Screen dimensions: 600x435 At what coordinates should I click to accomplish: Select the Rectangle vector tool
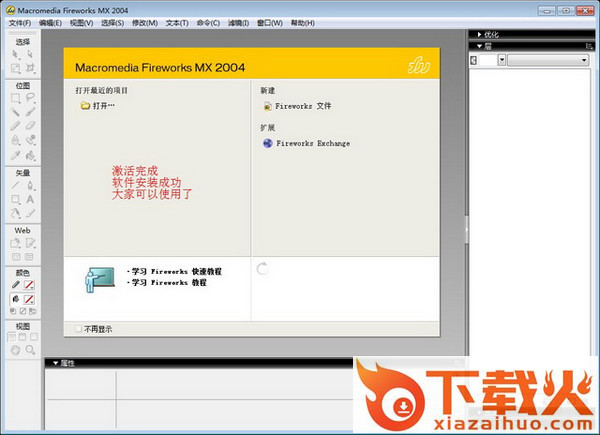[15, 199]
